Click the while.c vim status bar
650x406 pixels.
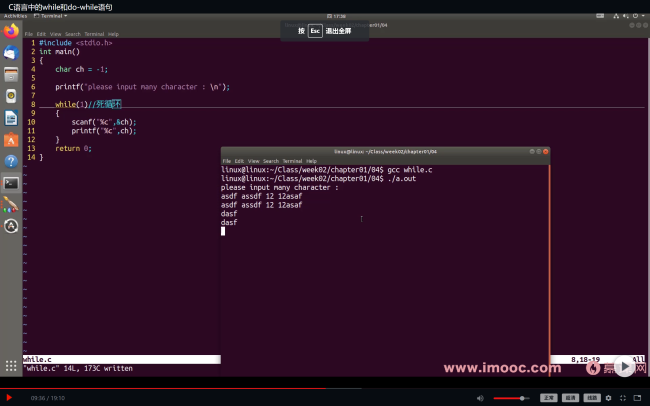[x=121, y=359]
